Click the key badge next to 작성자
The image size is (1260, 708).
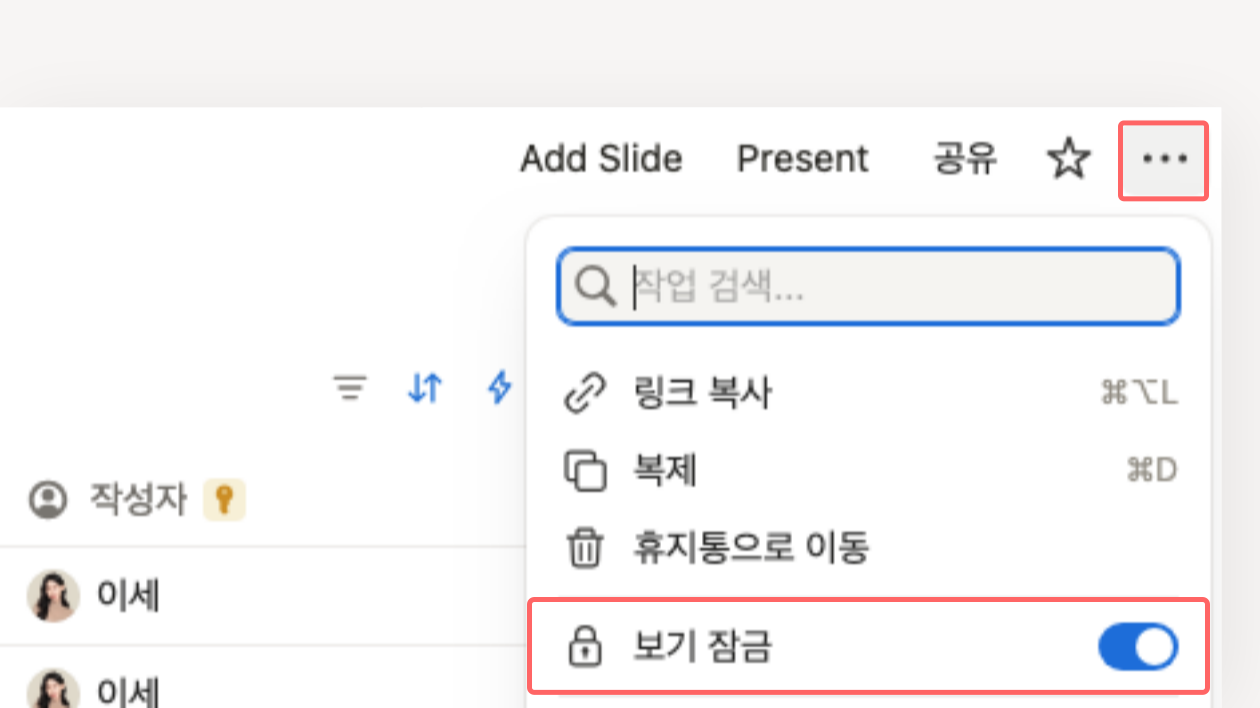[x=224, y=499]
